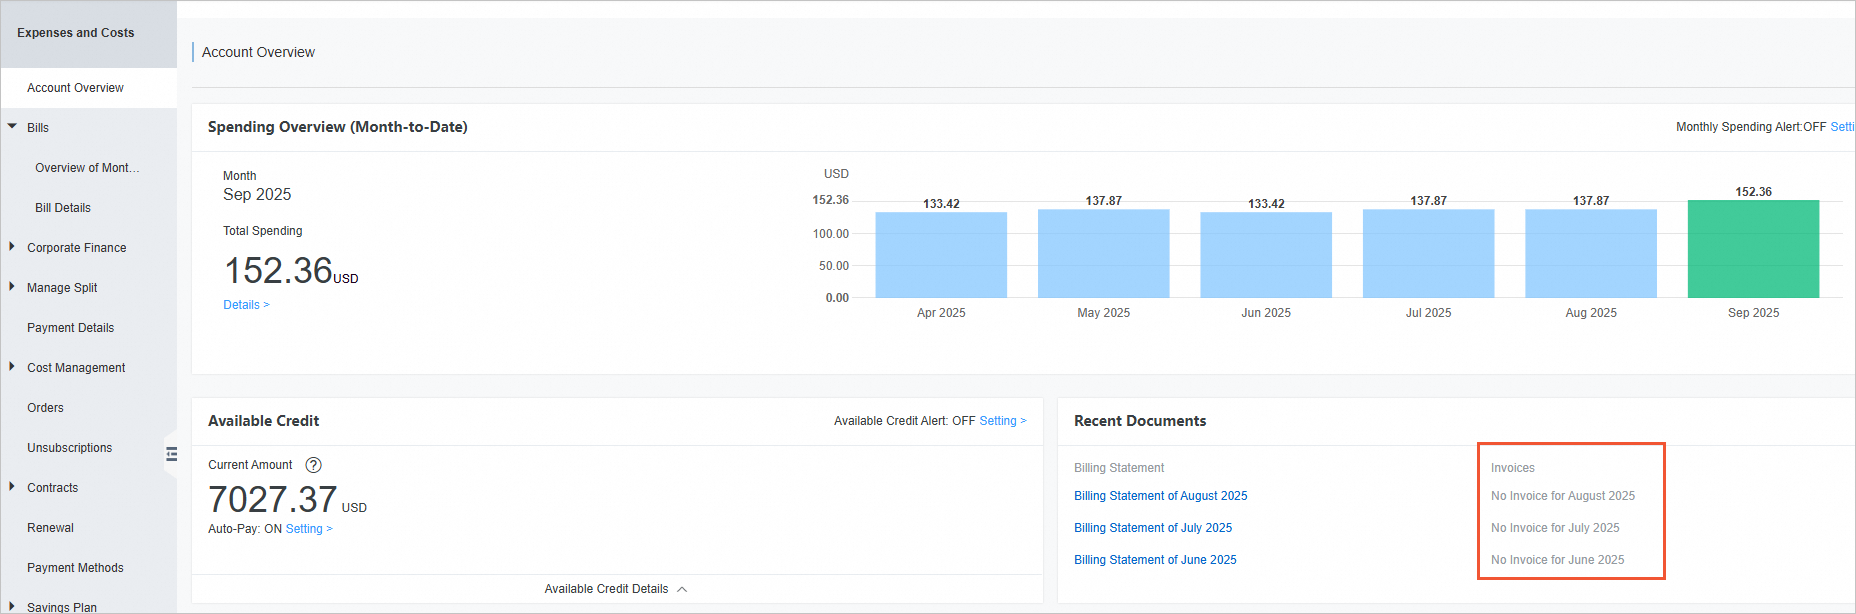The height and width of the screenshot is (614, 1856).
Task: Open Payment Methods sidebar item
Action: (x=75, y=568)
